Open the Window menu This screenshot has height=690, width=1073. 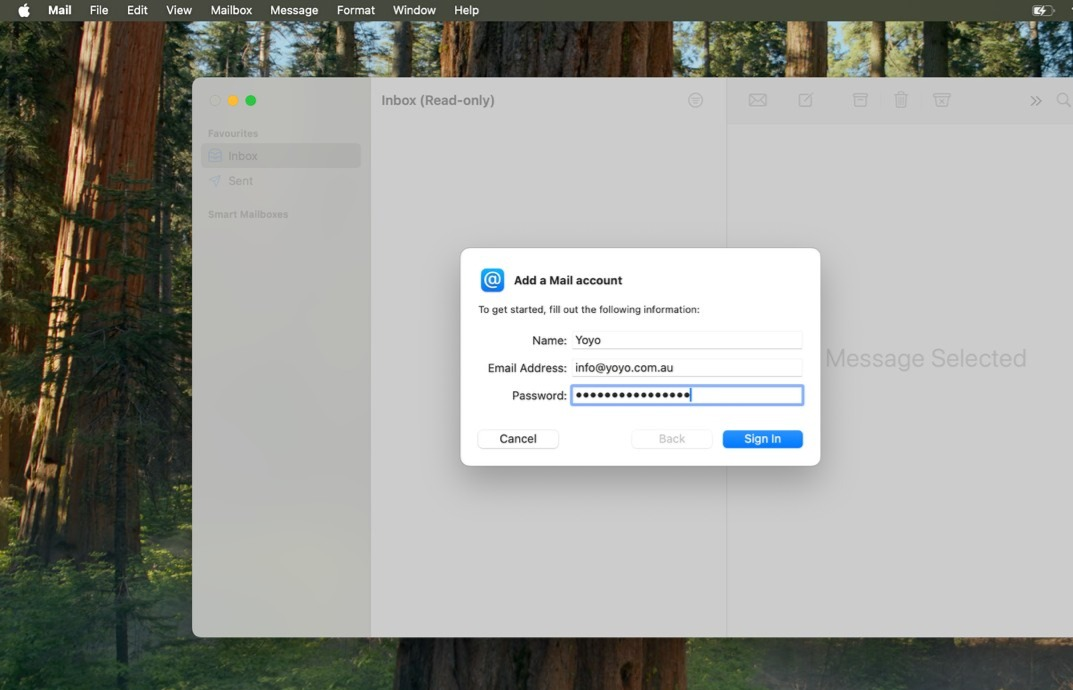pos(414,10)
